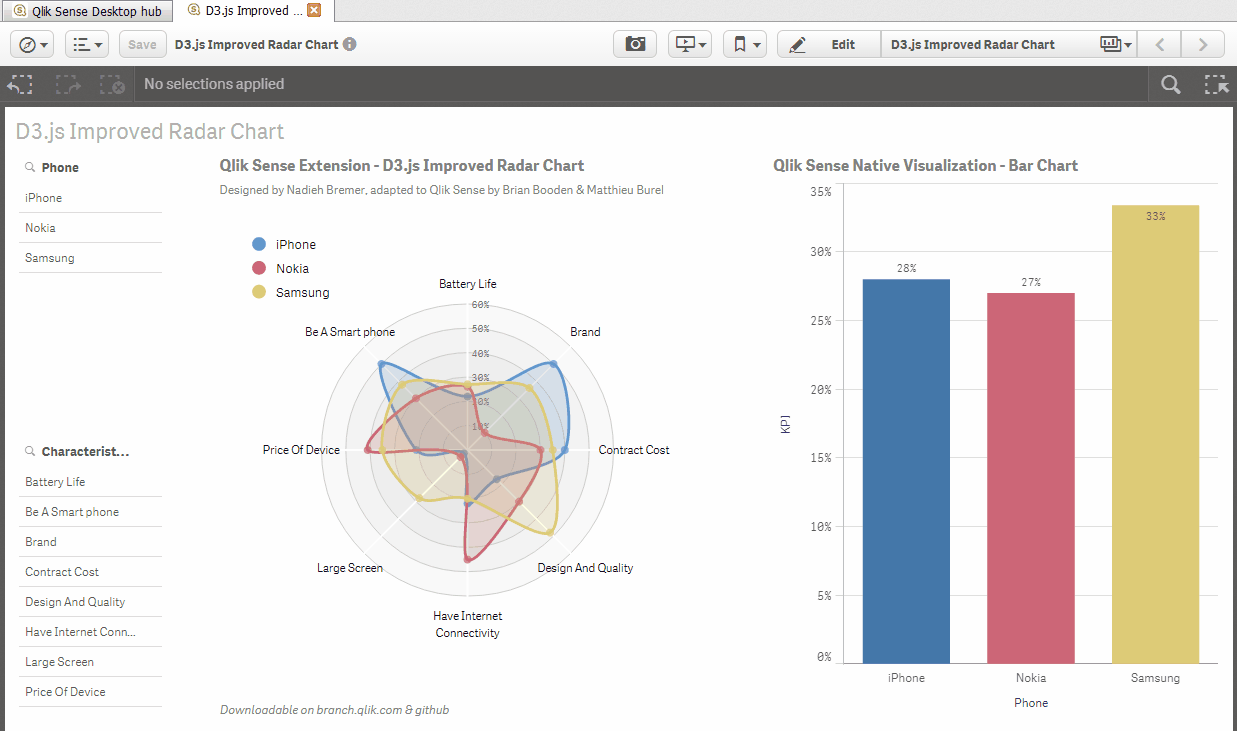
Task: Select Battery Life in Characteristic list
Action: 91,482
